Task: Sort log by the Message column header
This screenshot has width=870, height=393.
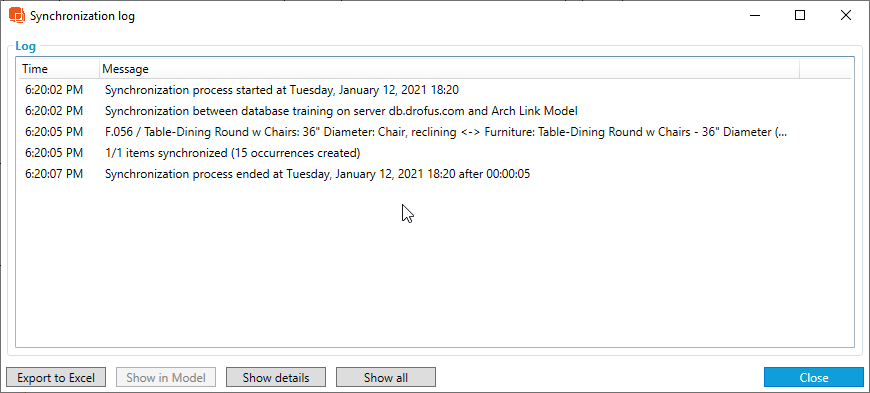Action: (449, 69)
